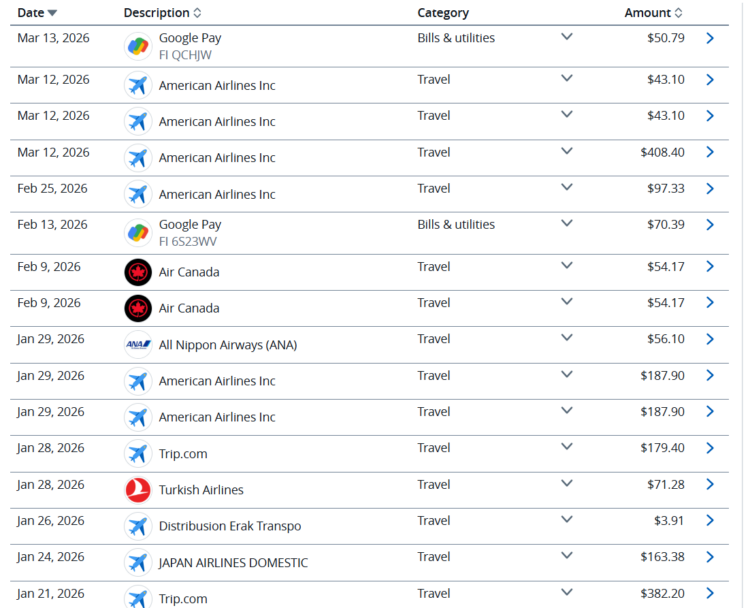Click the Category column header
The image size is (750, 608).
click(x=443, y=13)
